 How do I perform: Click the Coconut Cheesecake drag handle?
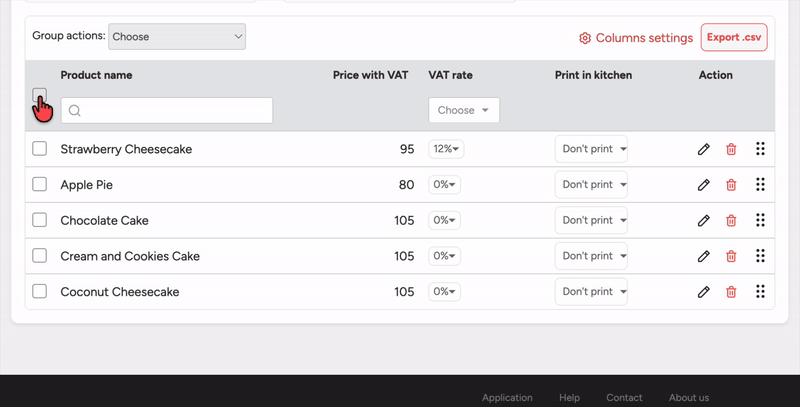pos(760,292)
